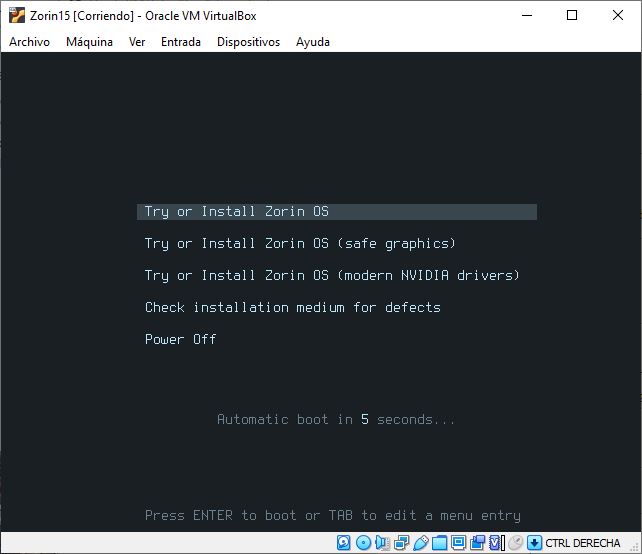Click the VirtualBox icon in the title bar
The image size is (642, 554).
pyautogui.click(x=15, y=15)
